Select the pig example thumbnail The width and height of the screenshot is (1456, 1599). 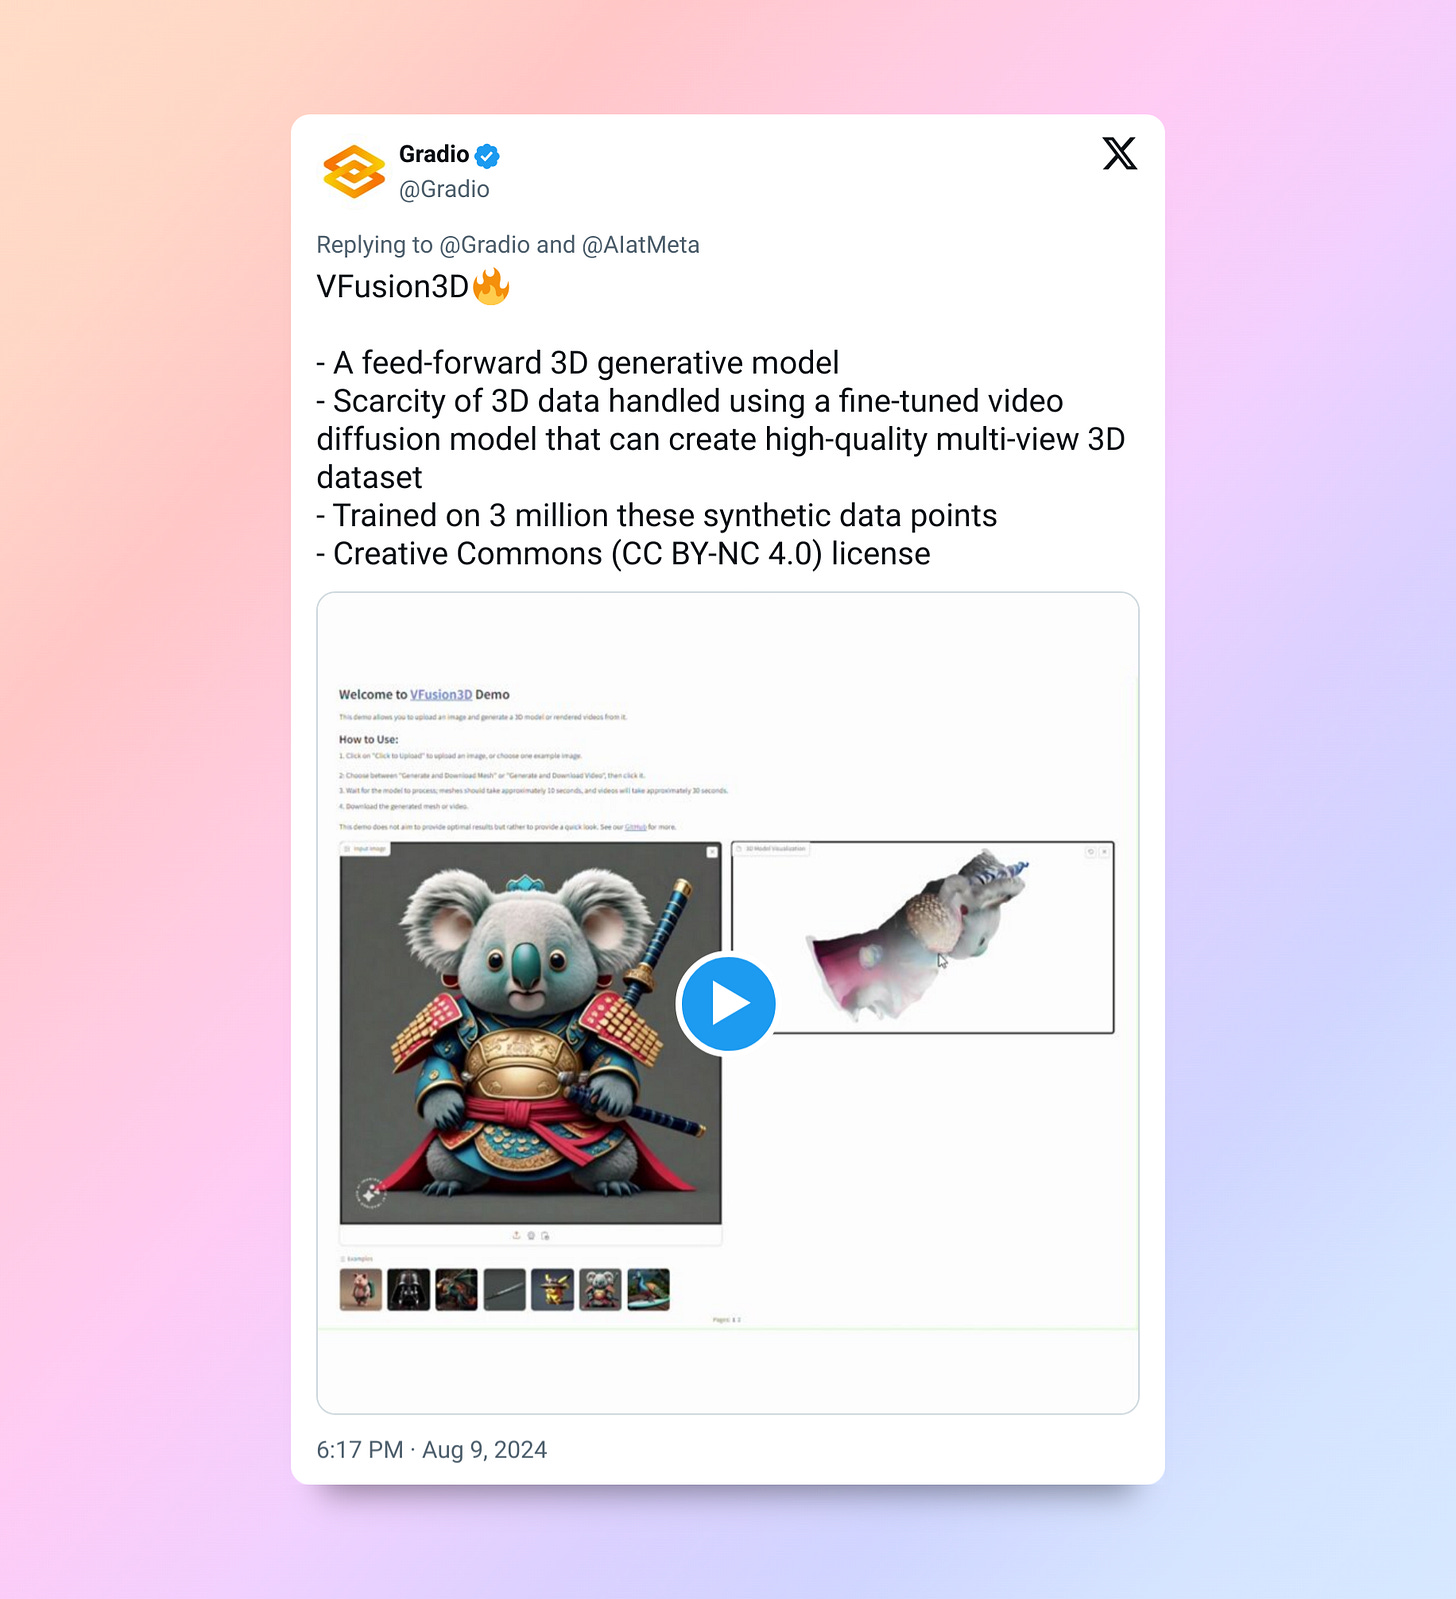click(x=361, y=1289)
